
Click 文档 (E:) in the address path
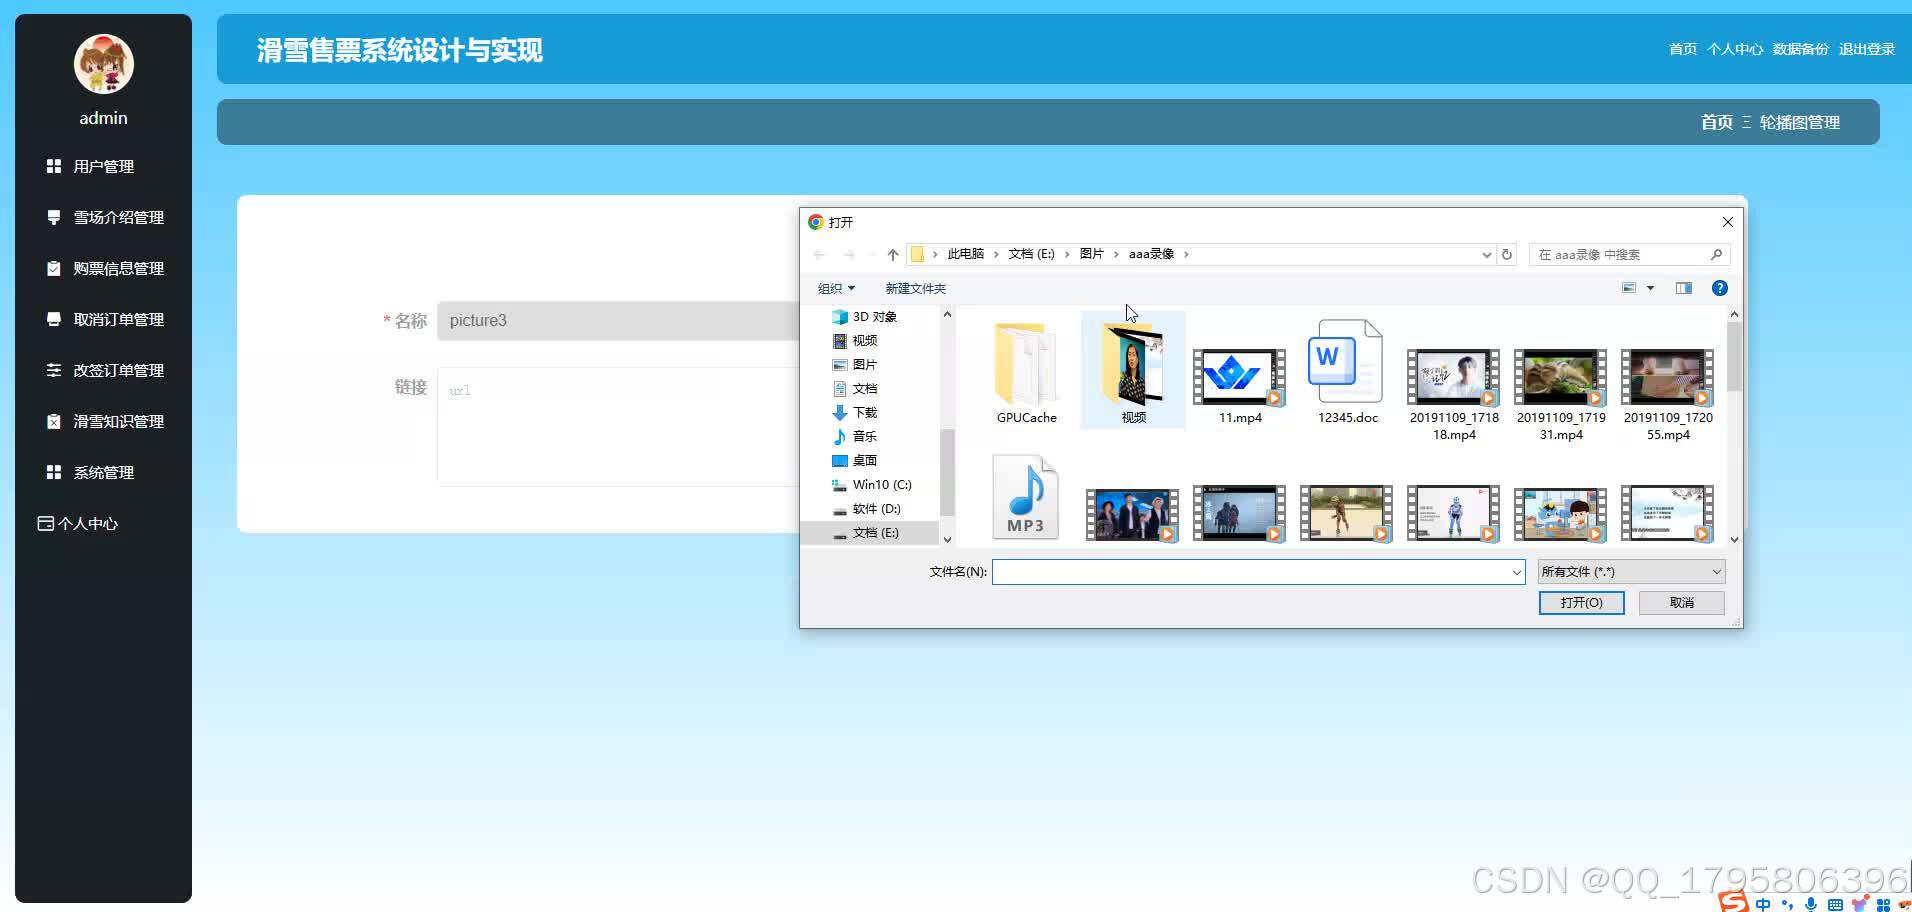pos(1031,254)
